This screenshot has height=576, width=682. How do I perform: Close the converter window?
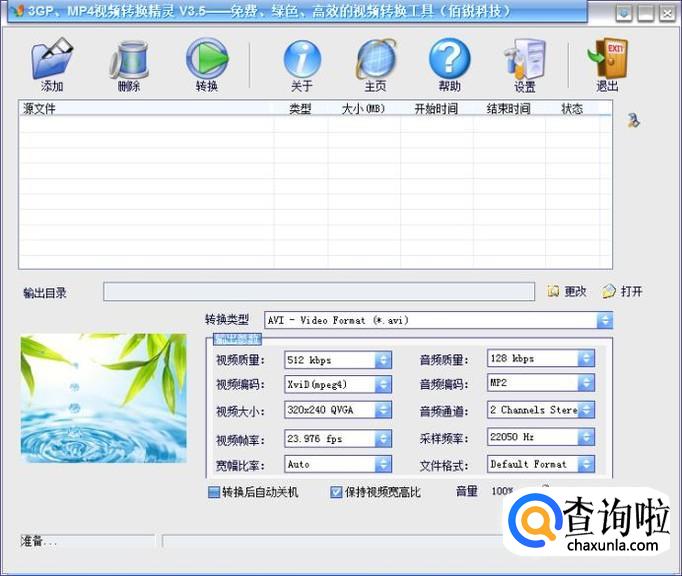click(x=667, y=13)
